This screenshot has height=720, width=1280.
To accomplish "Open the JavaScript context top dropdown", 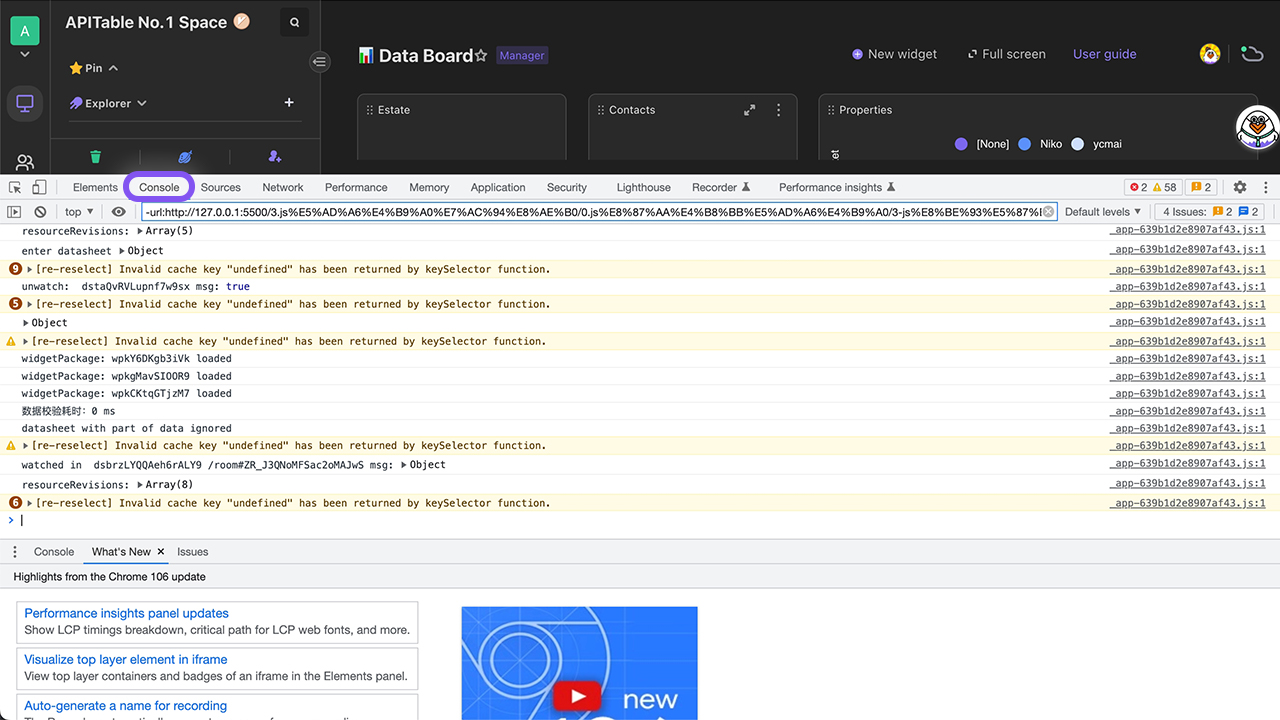I will tap(79, 212).
